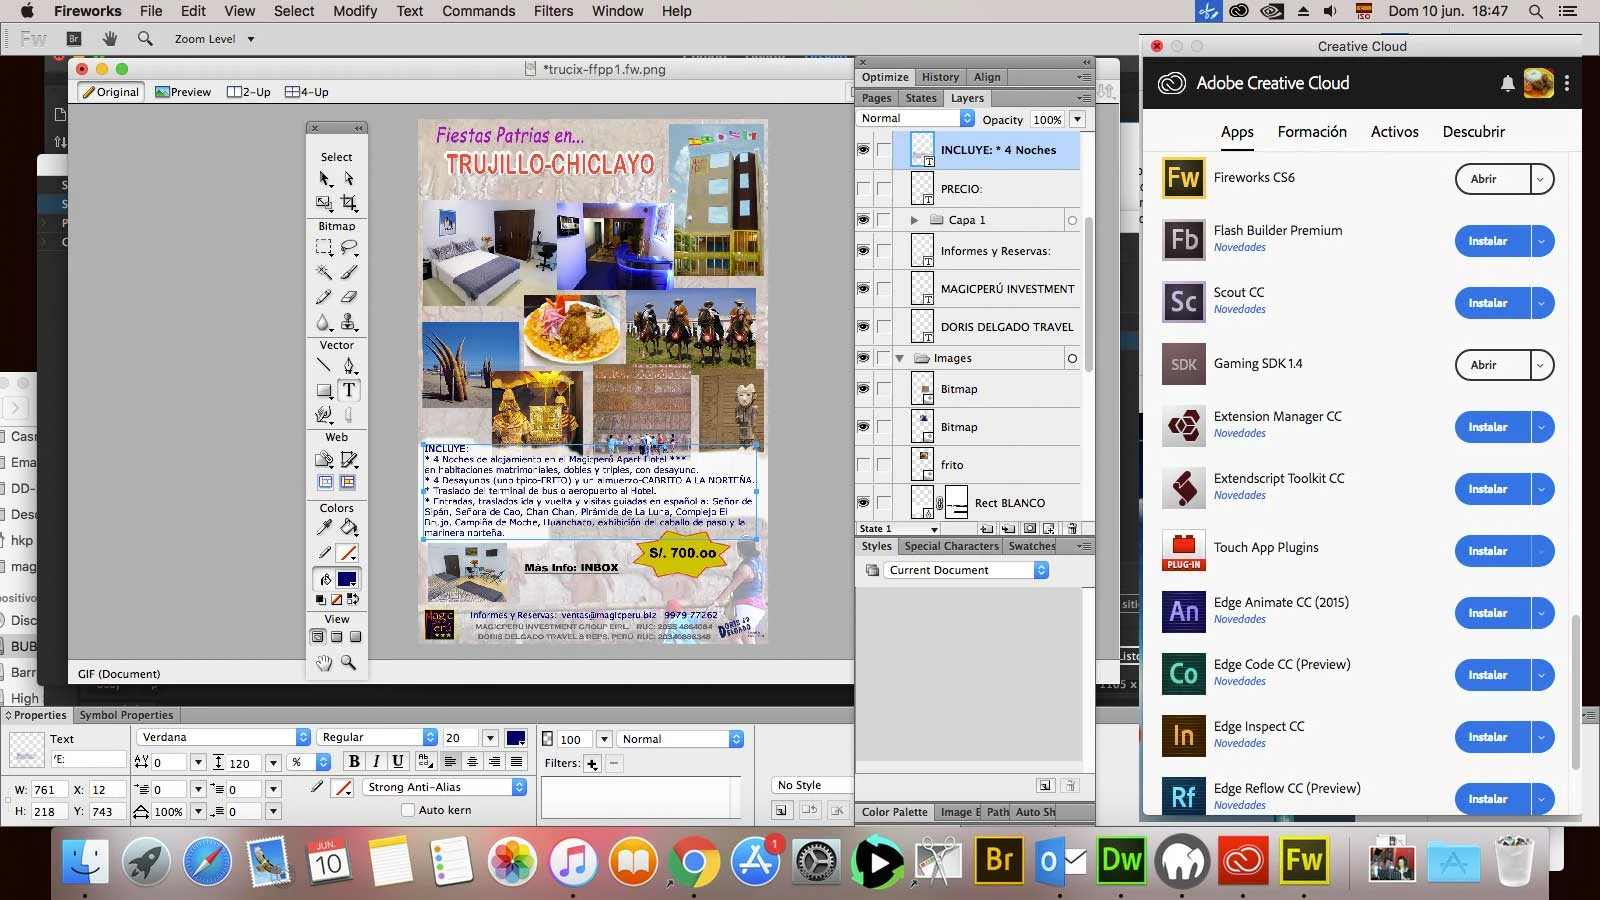This screenshot has height=900, width=1600.
Task: Switch to Preview view mode
Action: tap(184, 92)
